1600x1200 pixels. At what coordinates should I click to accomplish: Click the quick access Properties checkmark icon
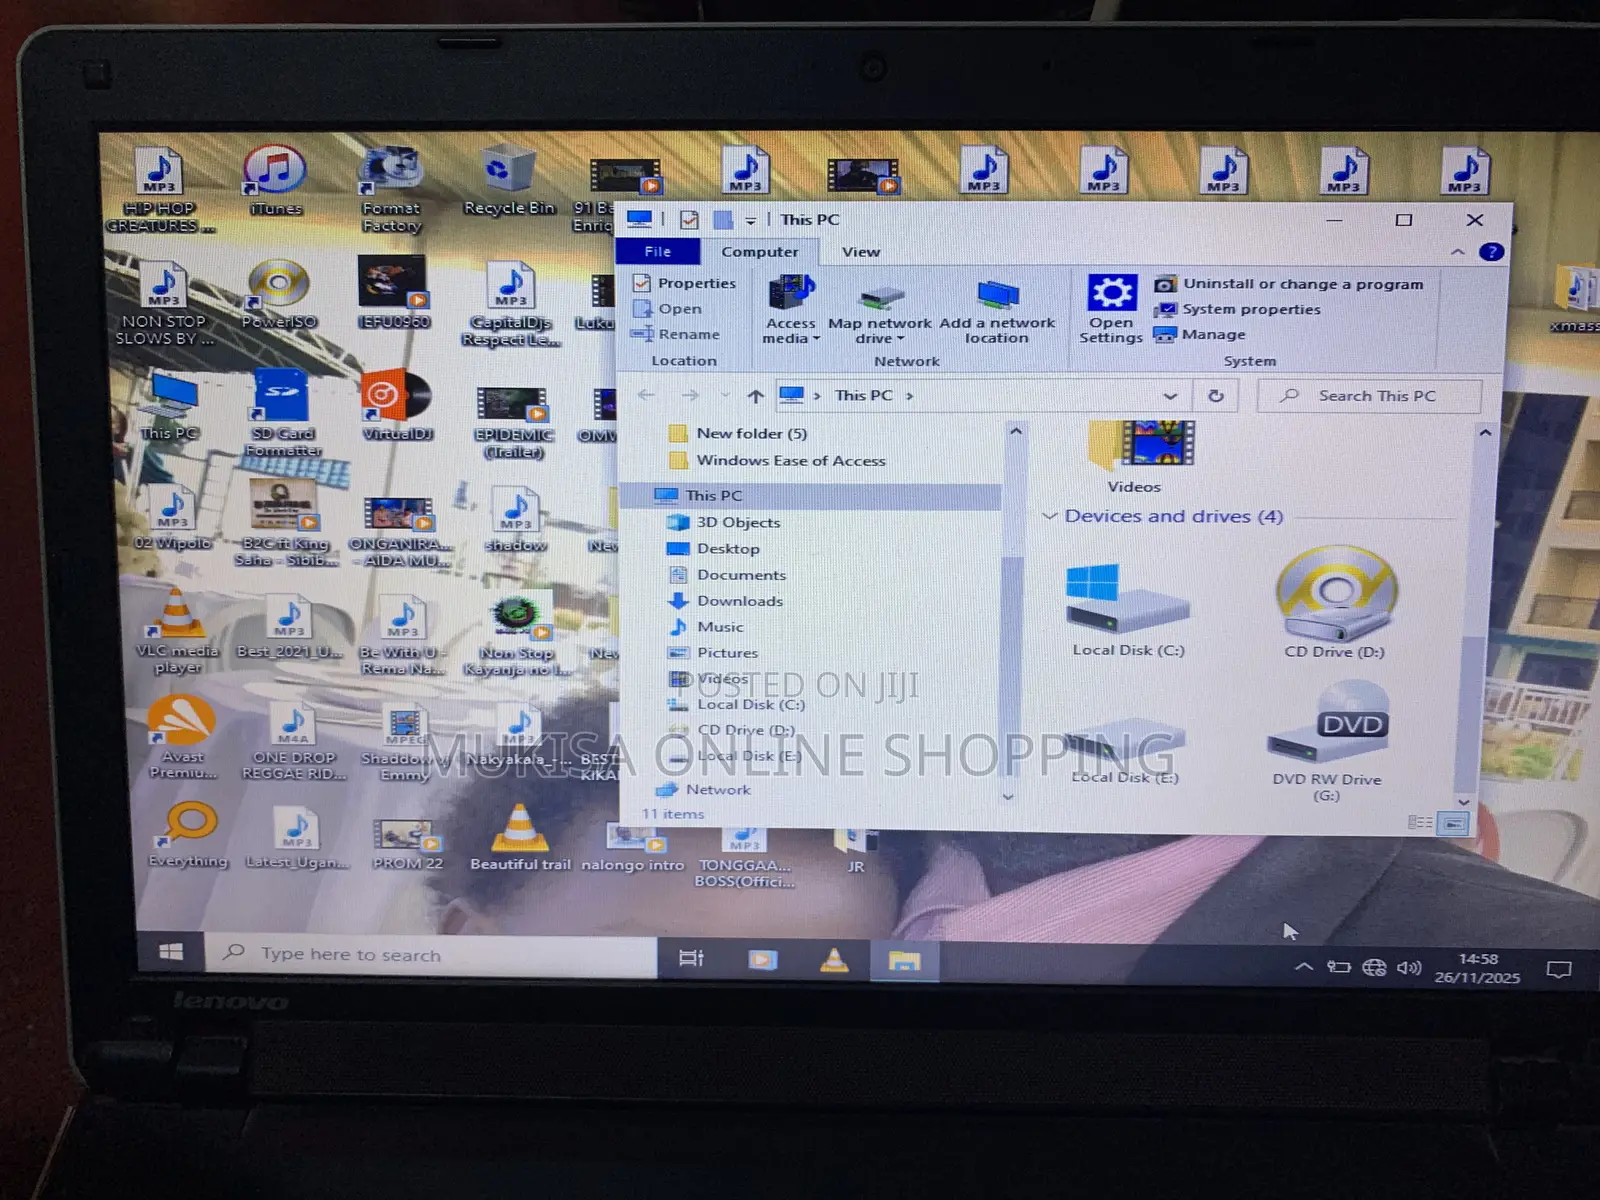[x=689, y=219]
